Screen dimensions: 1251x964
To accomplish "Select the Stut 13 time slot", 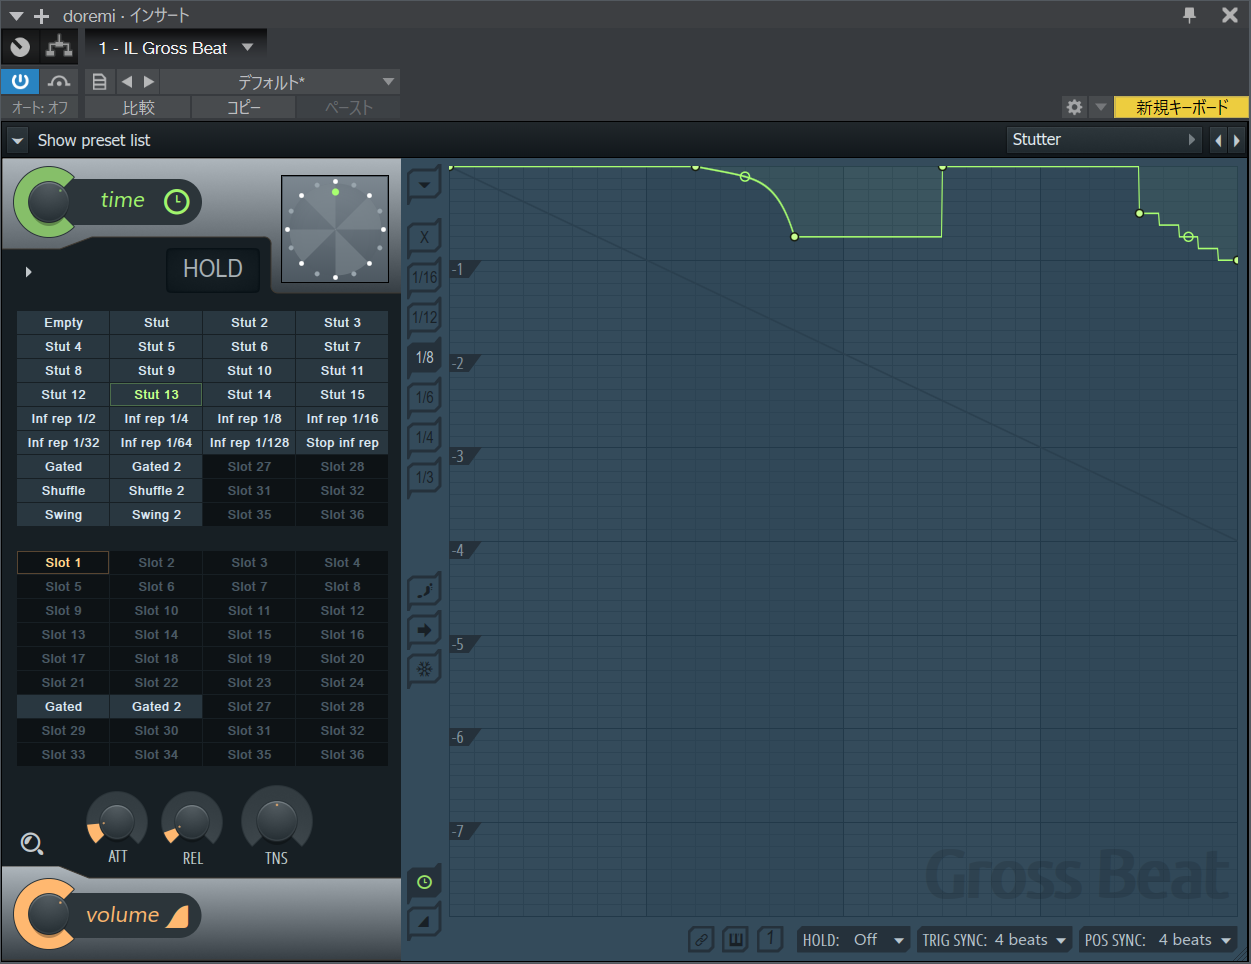I will (156, 395).
